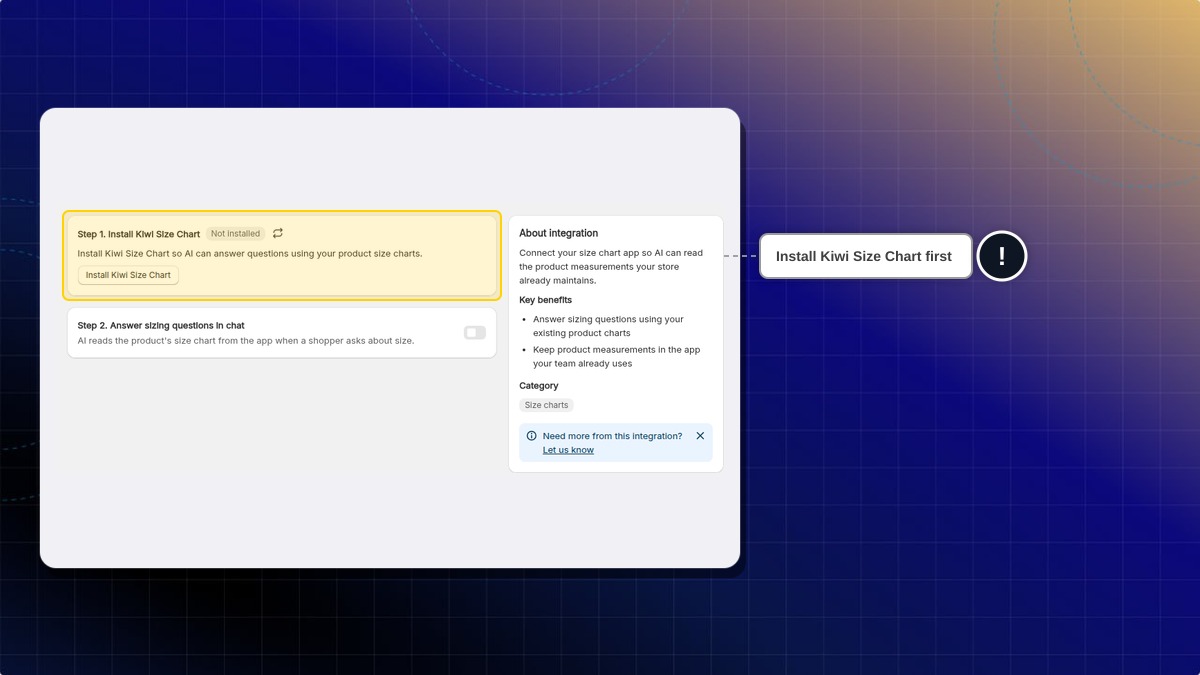Click the 'Connect your size chart app' paragraph

(x=611, y=267)
